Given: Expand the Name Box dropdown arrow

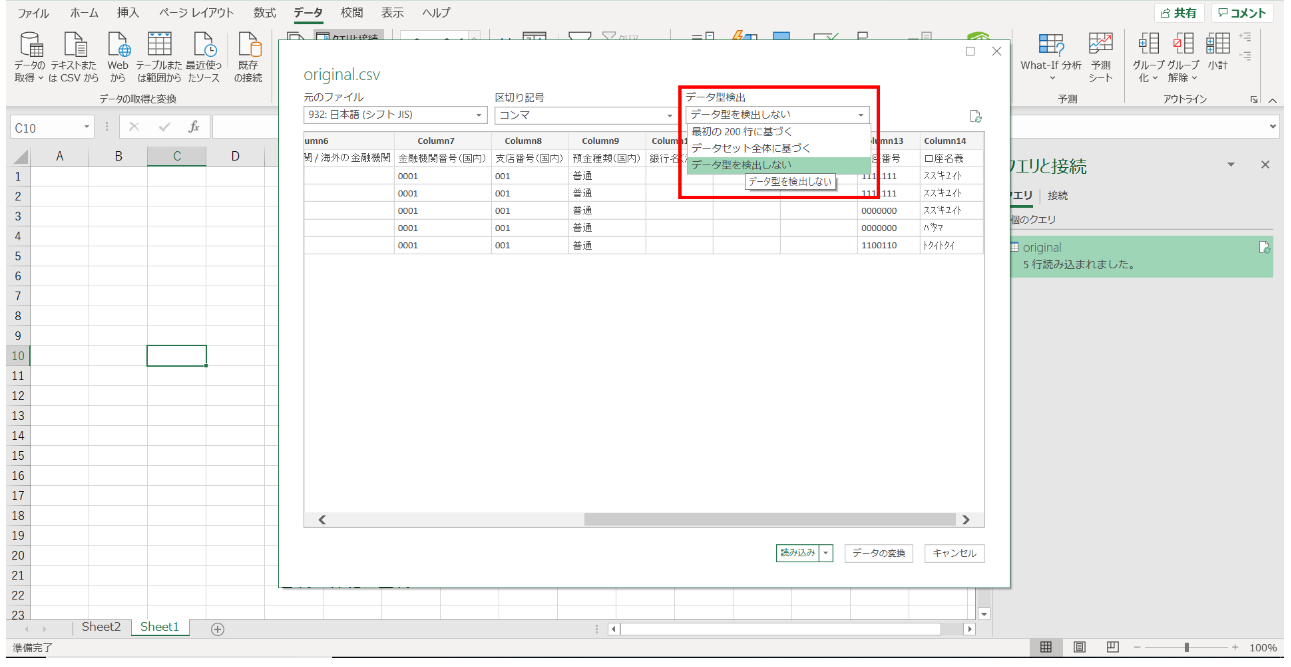Looking at the screenshot, I should (88, 127).
